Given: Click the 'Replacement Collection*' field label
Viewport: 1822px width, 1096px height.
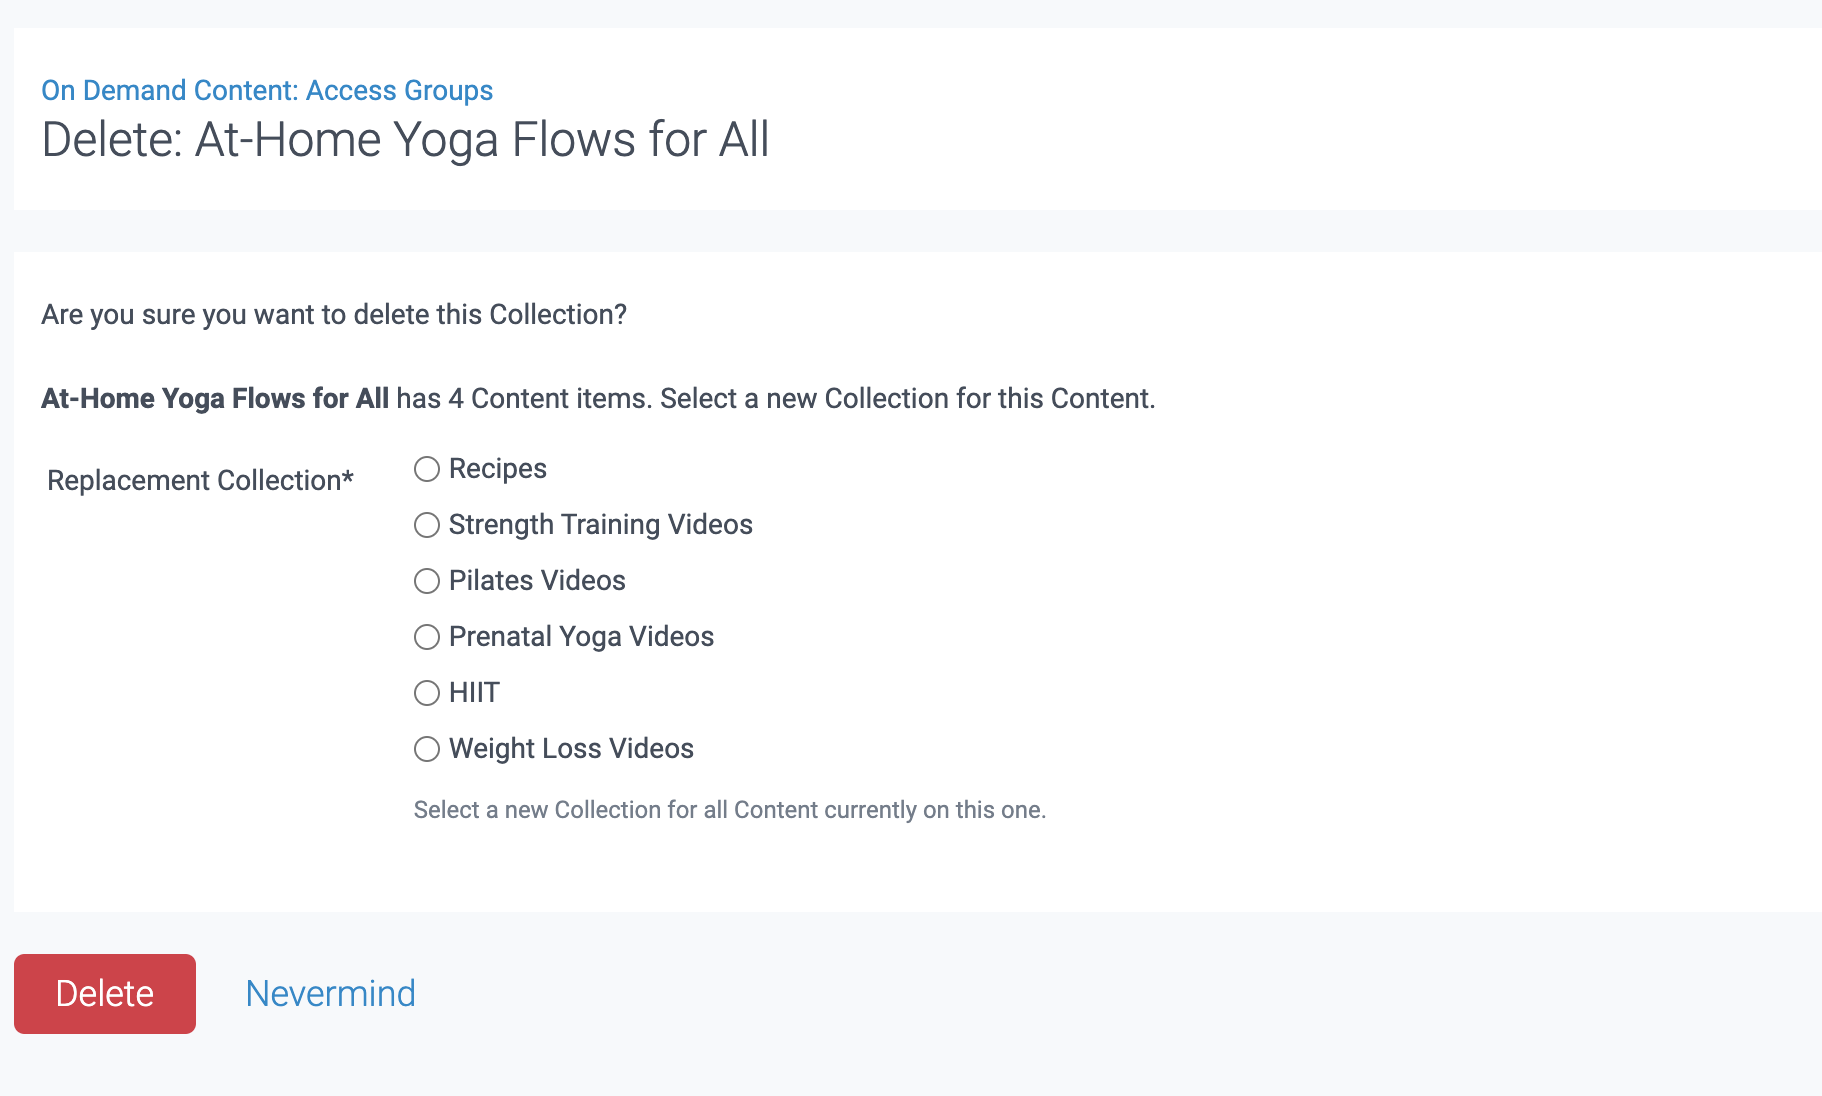Looking at the screenshot, I should coord(200,481).
